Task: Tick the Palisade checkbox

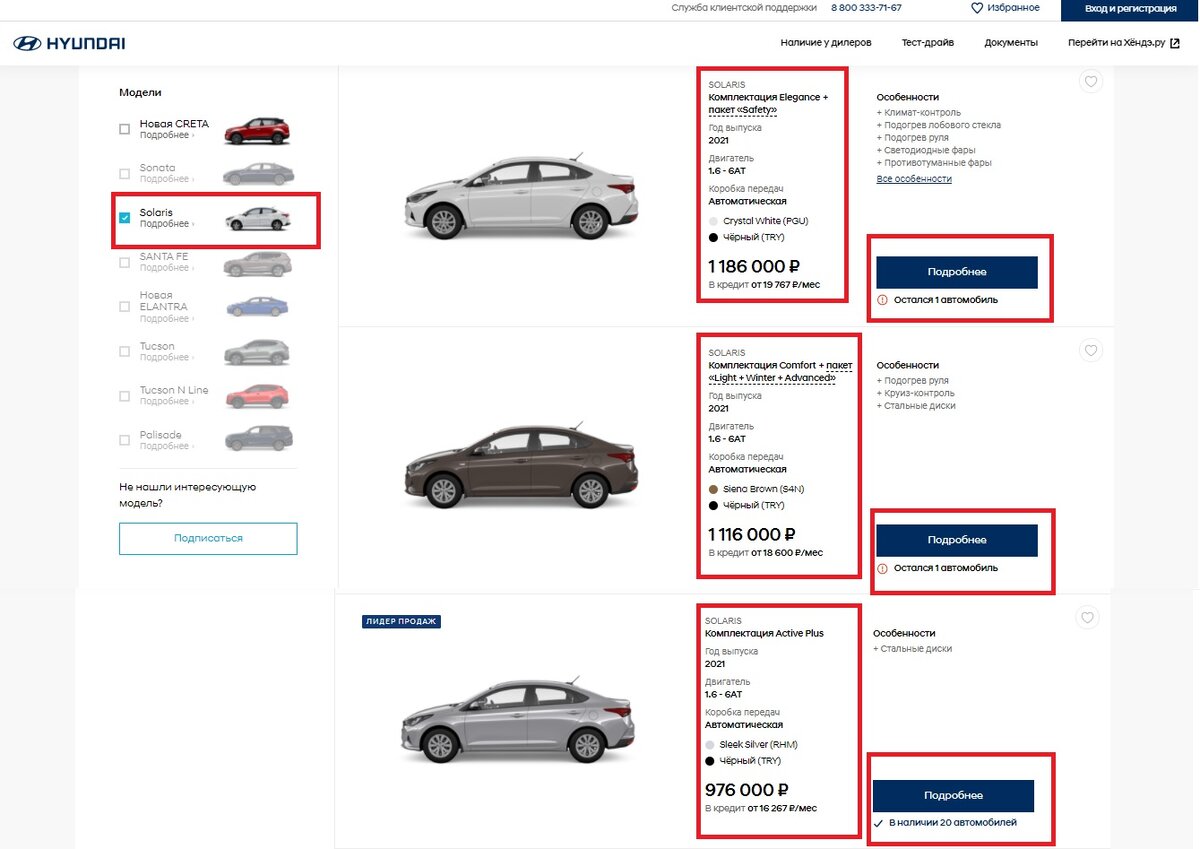Action: [x=125, y=440]
